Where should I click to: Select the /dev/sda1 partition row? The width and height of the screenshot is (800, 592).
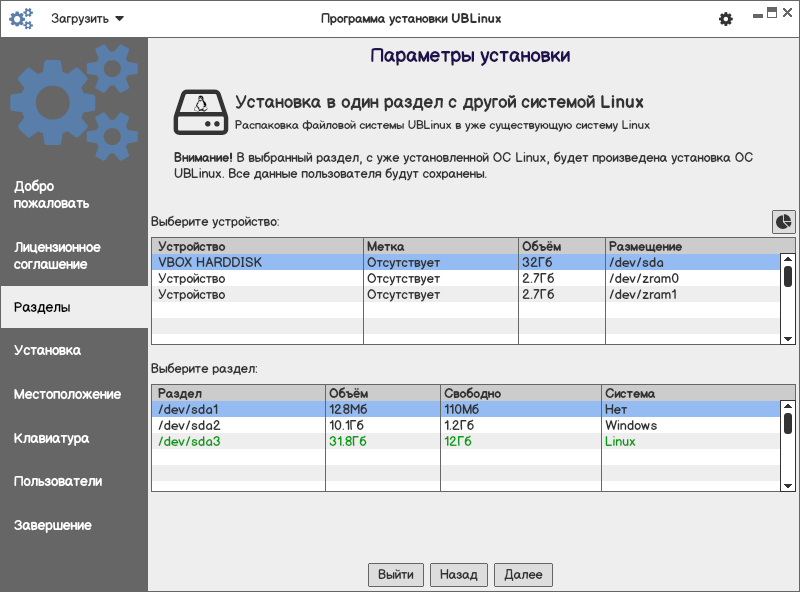(466, 409)
